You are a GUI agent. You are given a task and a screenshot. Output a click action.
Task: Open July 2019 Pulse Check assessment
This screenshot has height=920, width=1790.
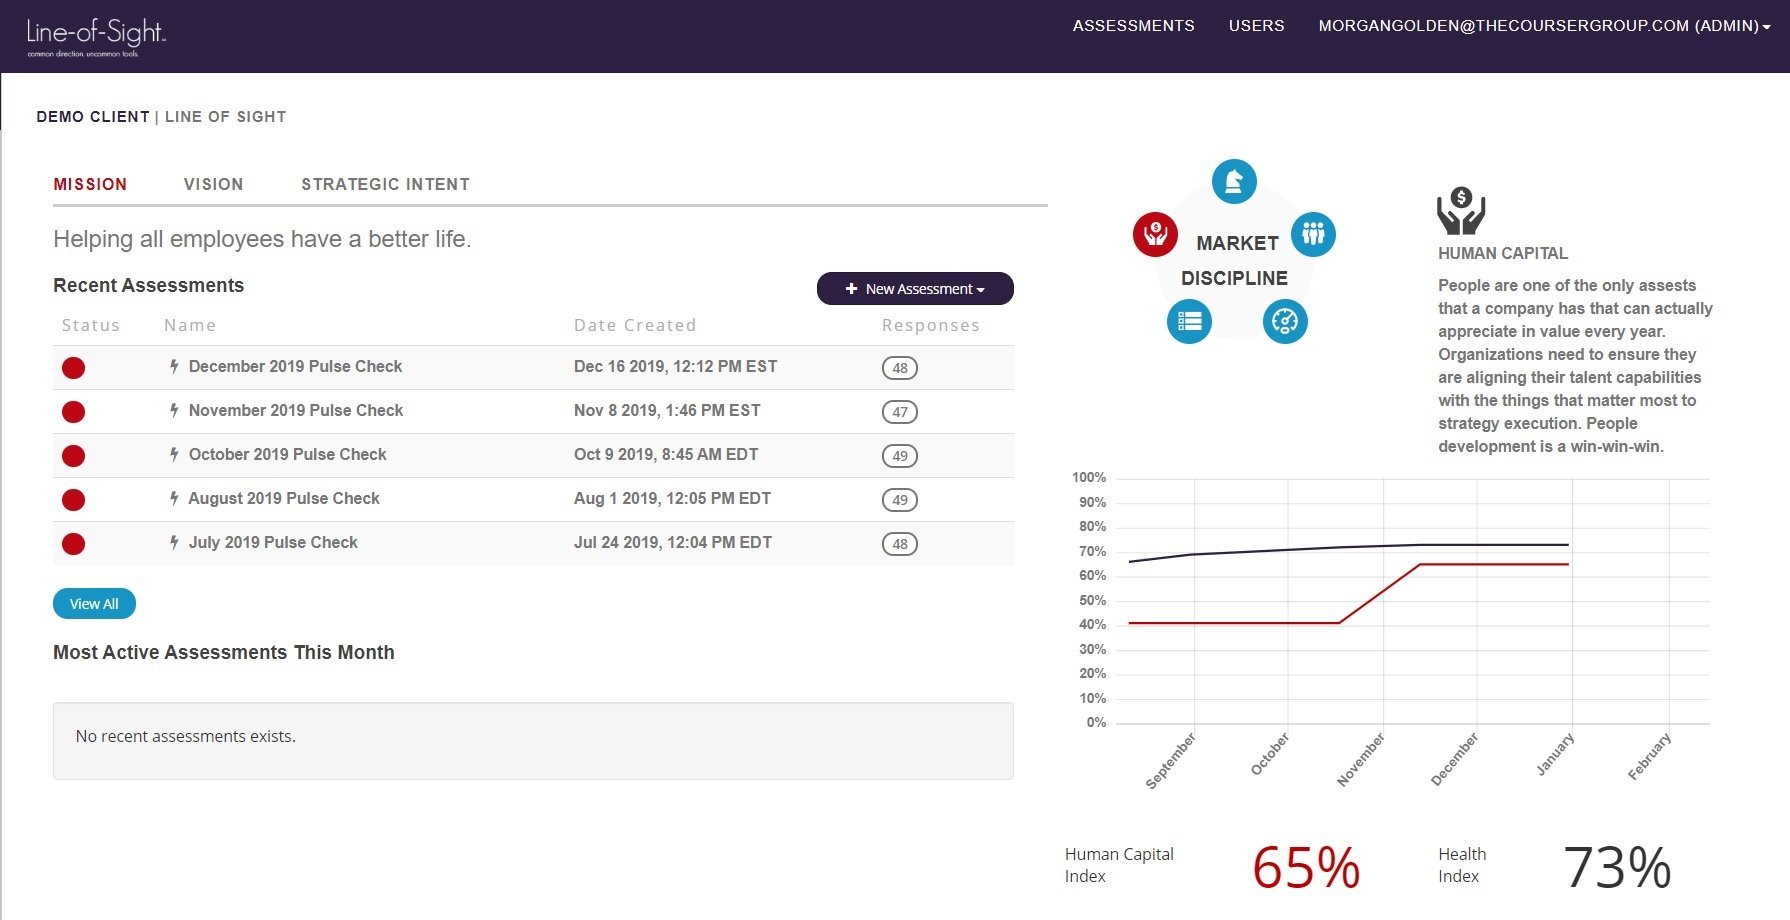coord(273,542)
